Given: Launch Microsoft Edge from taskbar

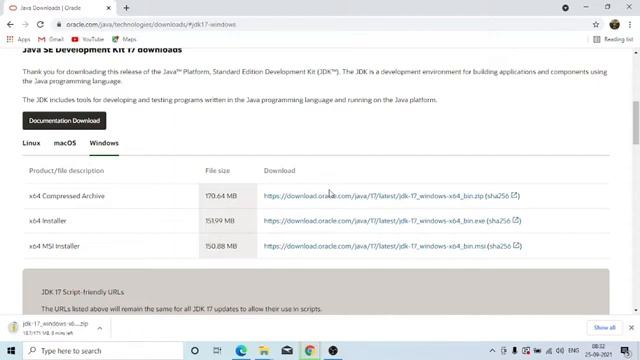Looking at the screenshot, I should [241, 351].
